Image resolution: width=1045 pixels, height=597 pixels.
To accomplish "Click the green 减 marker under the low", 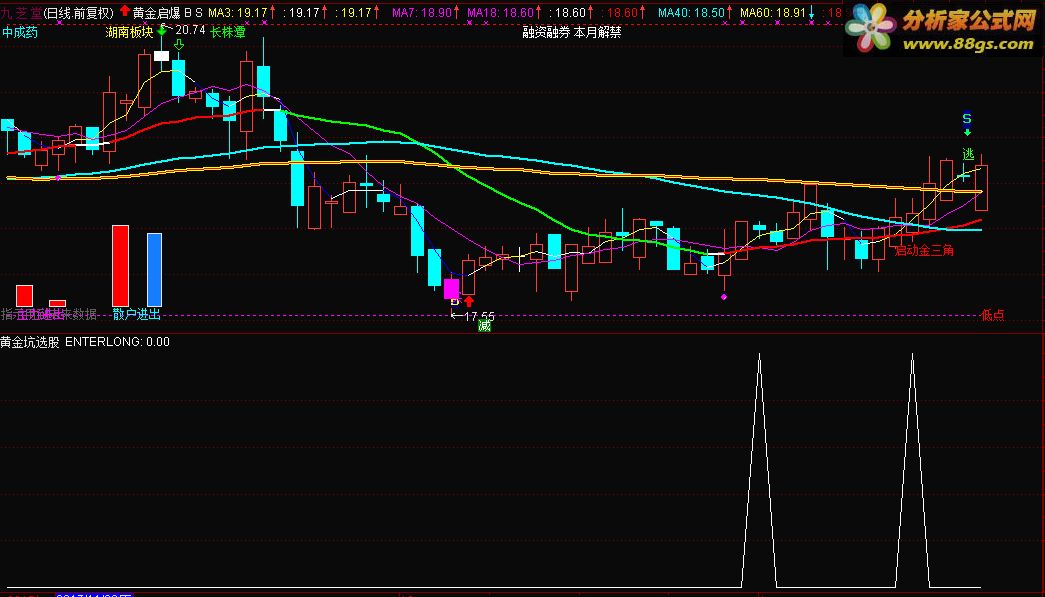I will [485, 325].
